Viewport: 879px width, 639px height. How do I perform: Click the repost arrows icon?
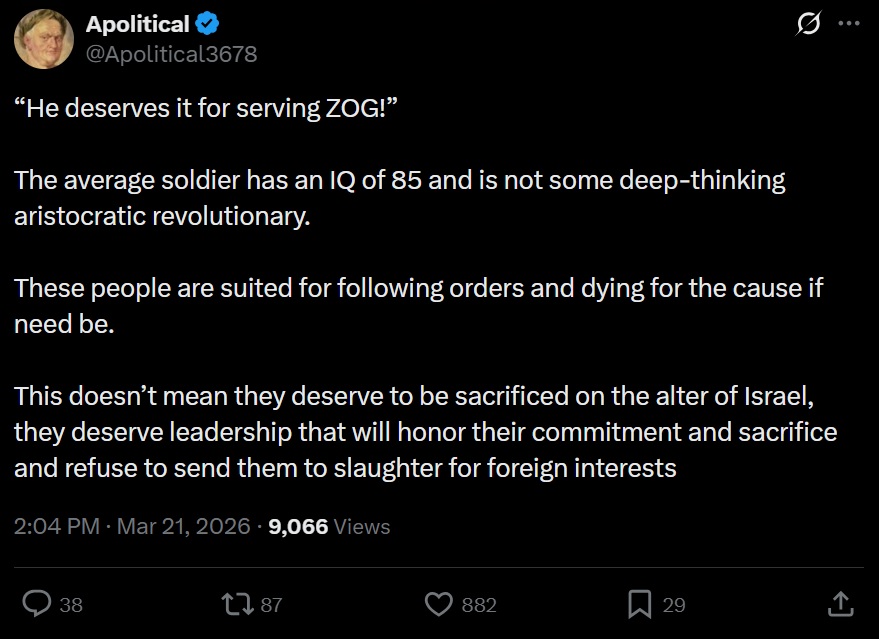(238, 604)
